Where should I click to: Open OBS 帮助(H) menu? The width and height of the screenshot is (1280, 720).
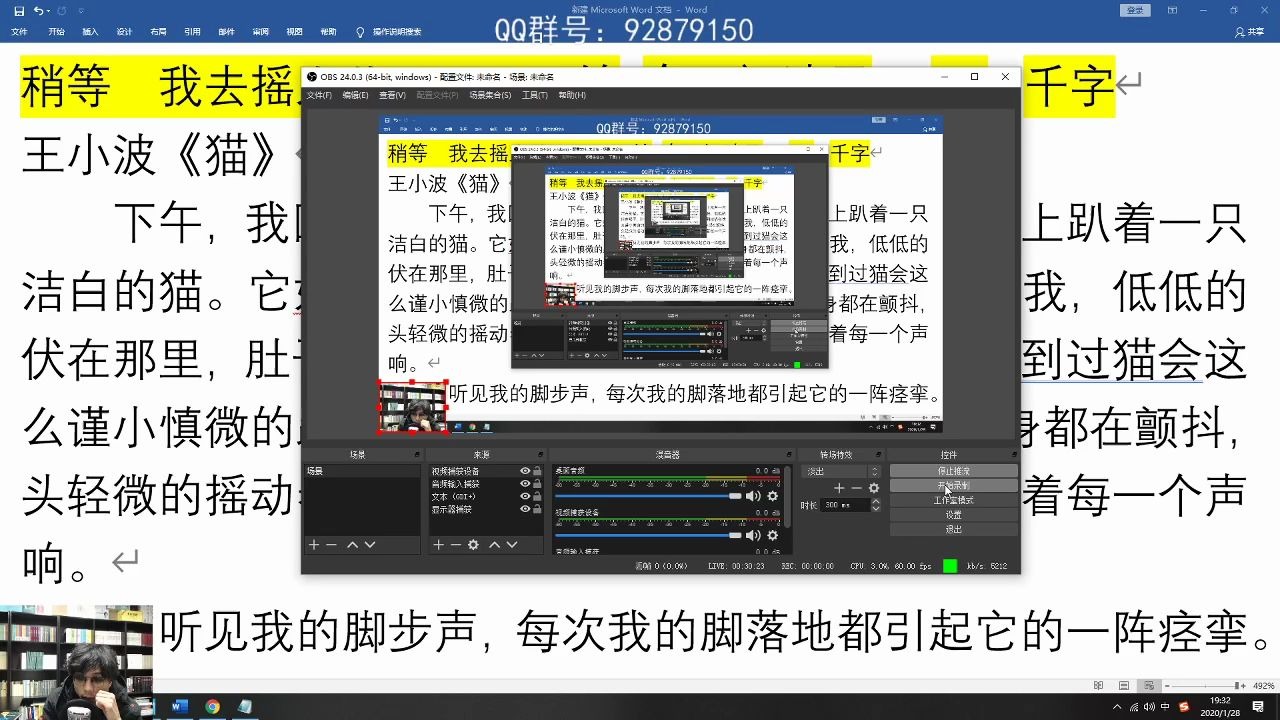(x=572, y=95)
